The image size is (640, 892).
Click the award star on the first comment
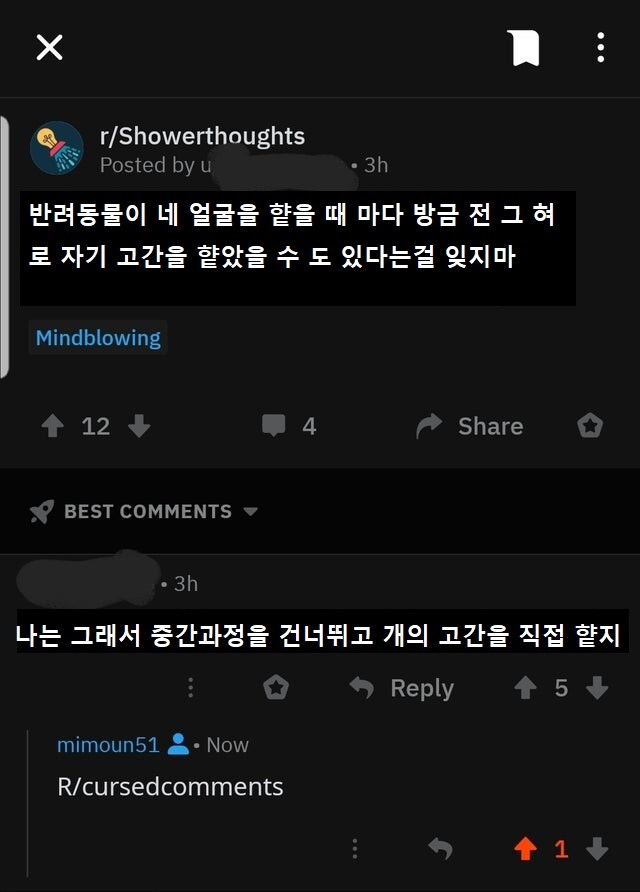277,688
